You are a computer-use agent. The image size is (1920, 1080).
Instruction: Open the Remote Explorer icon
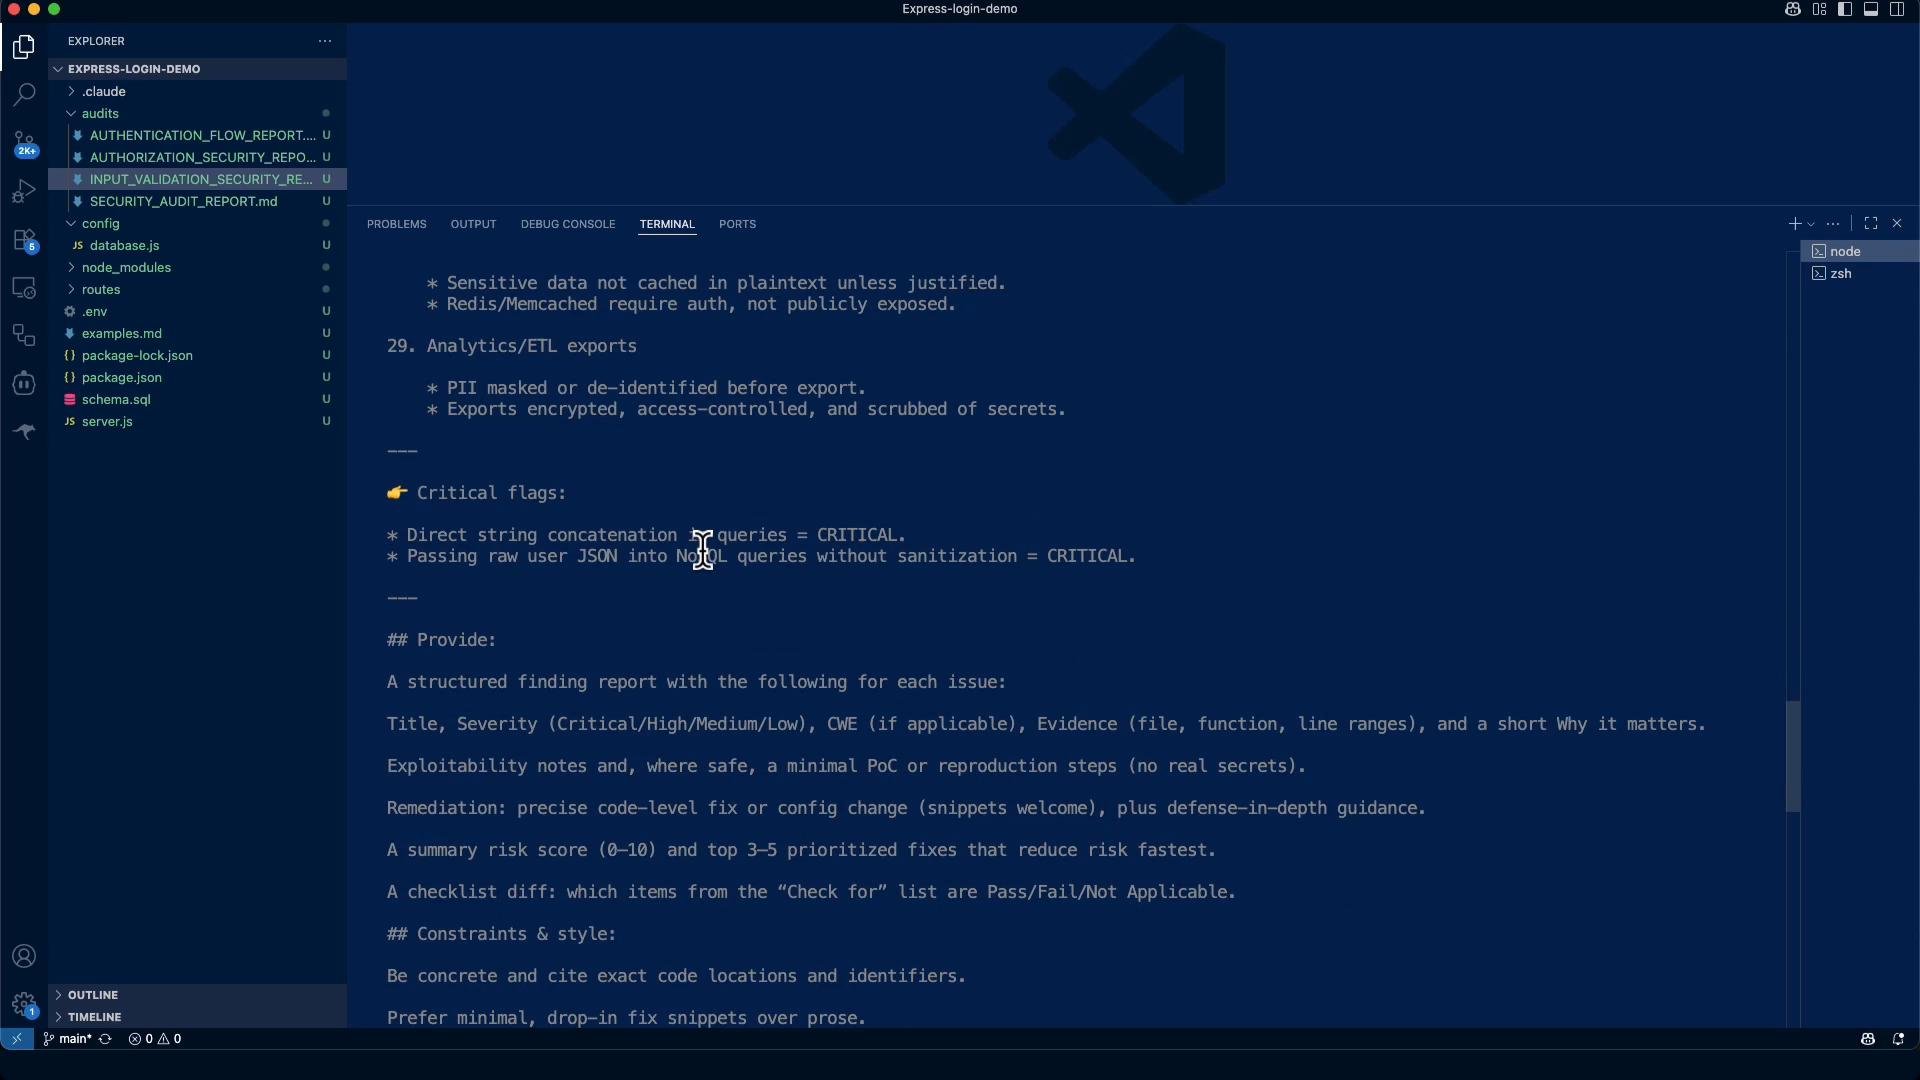(x=24, y=288)
